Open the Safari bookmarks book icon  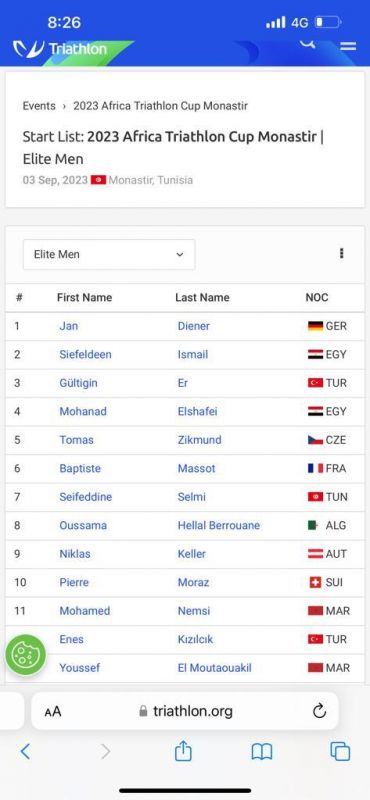[x=262, y=752]
